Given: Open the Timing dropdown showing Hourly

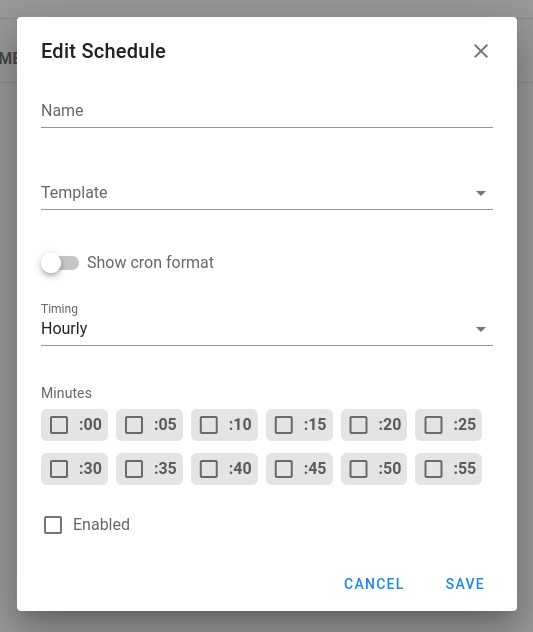Looking at the screenshot, I should point(266,324).
